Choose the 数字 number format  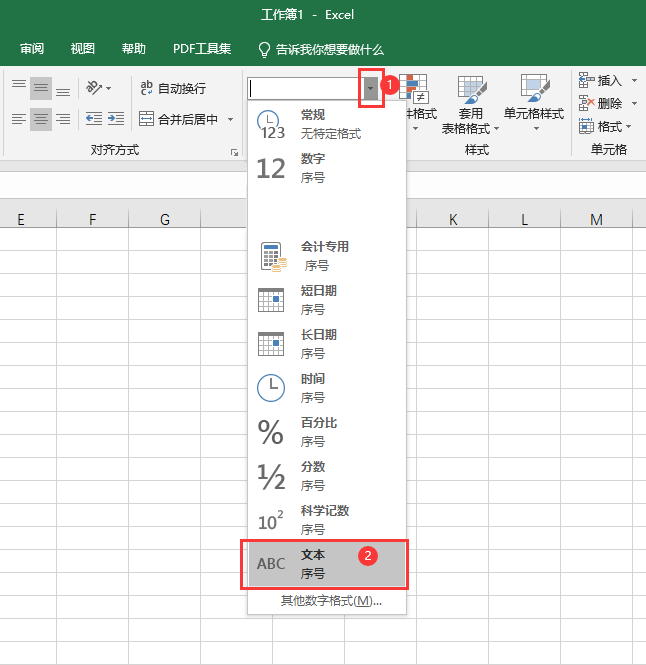click(x=327, y=168)
